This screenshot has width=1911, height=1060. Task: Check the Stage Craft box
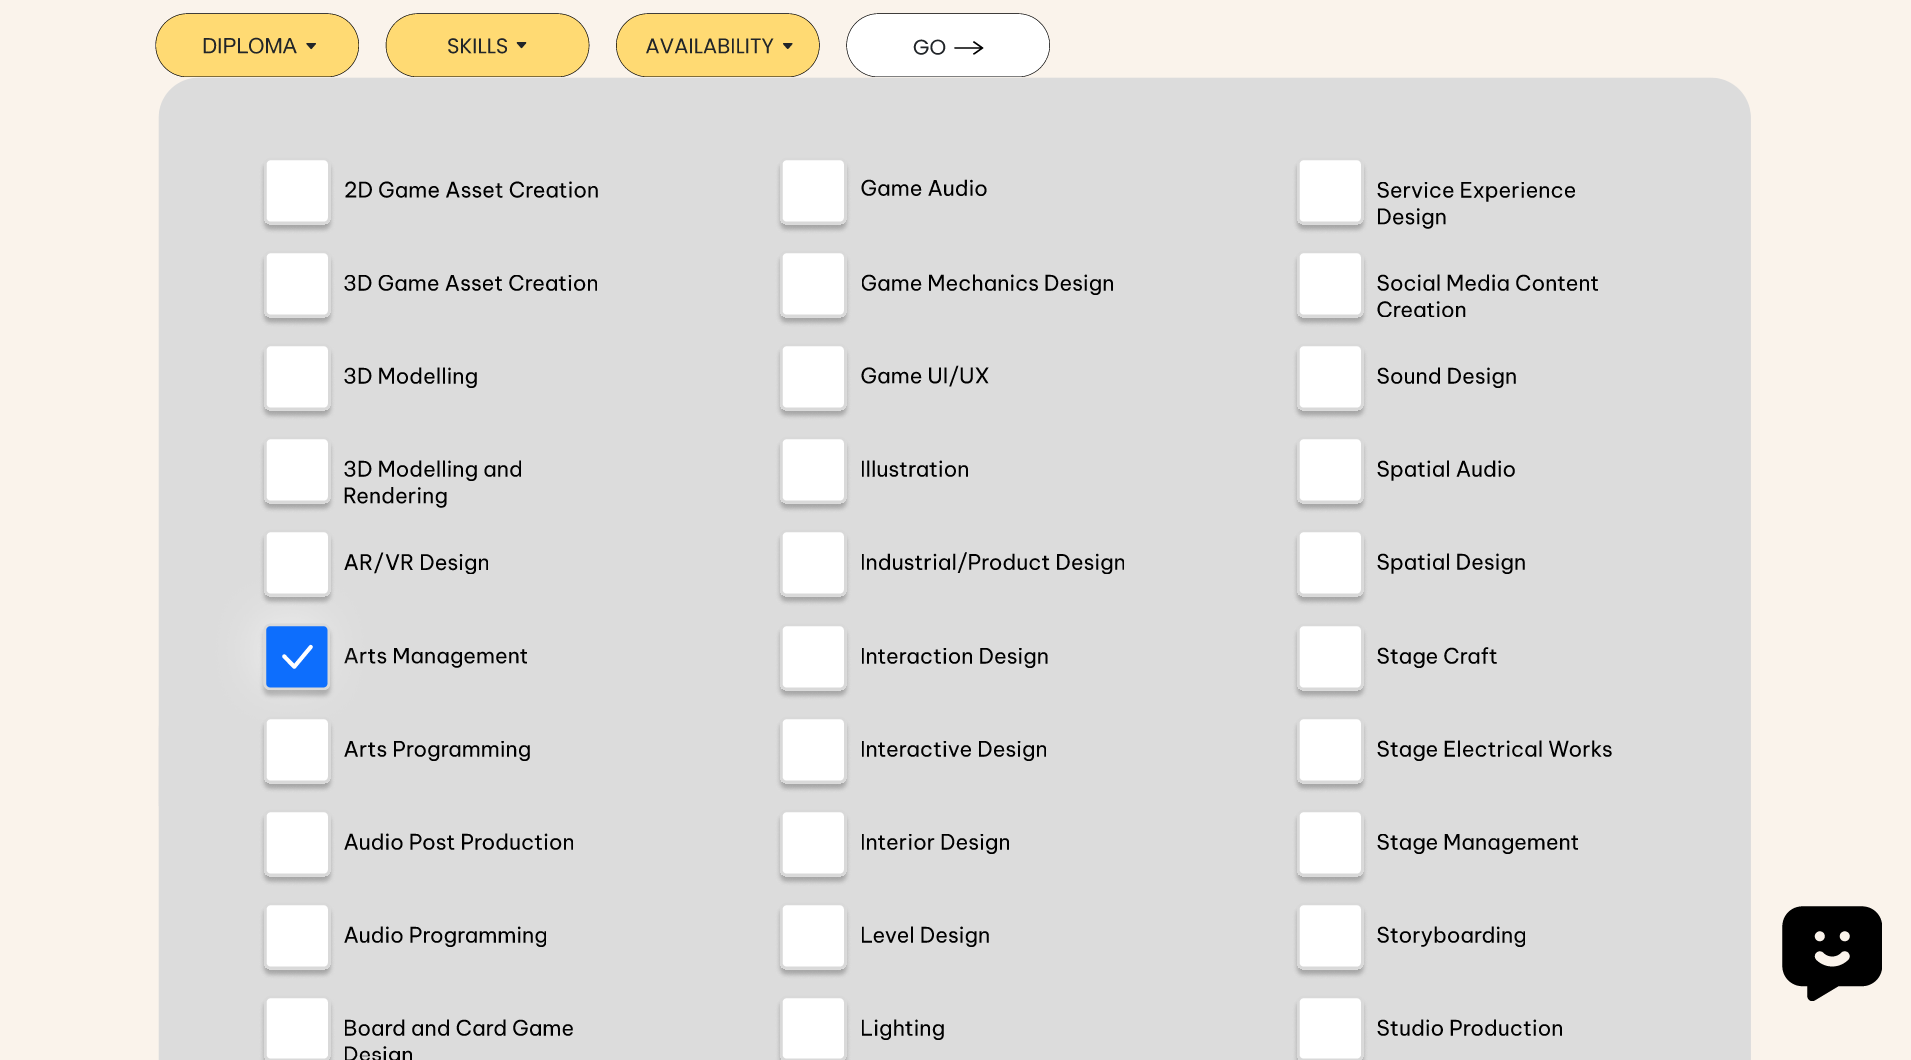point(1329,657)
